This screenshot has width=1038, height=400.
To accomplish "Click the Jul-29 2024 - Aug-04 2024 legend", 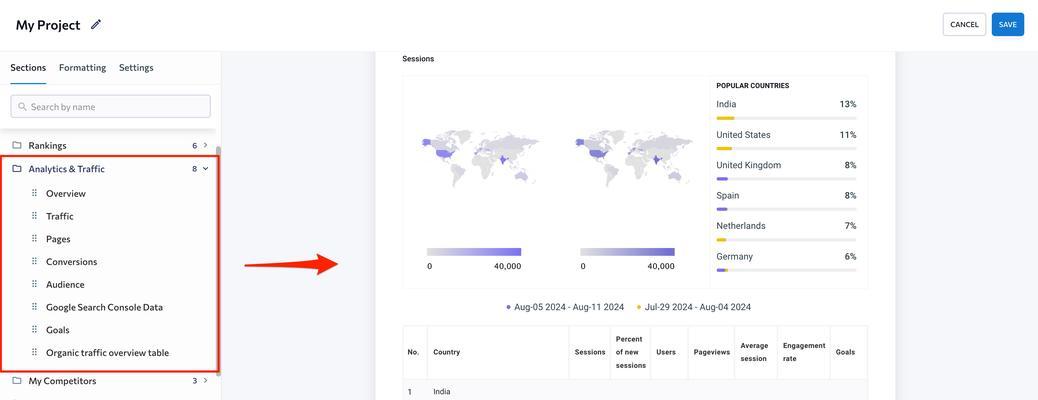I will (x=694, y=307).
